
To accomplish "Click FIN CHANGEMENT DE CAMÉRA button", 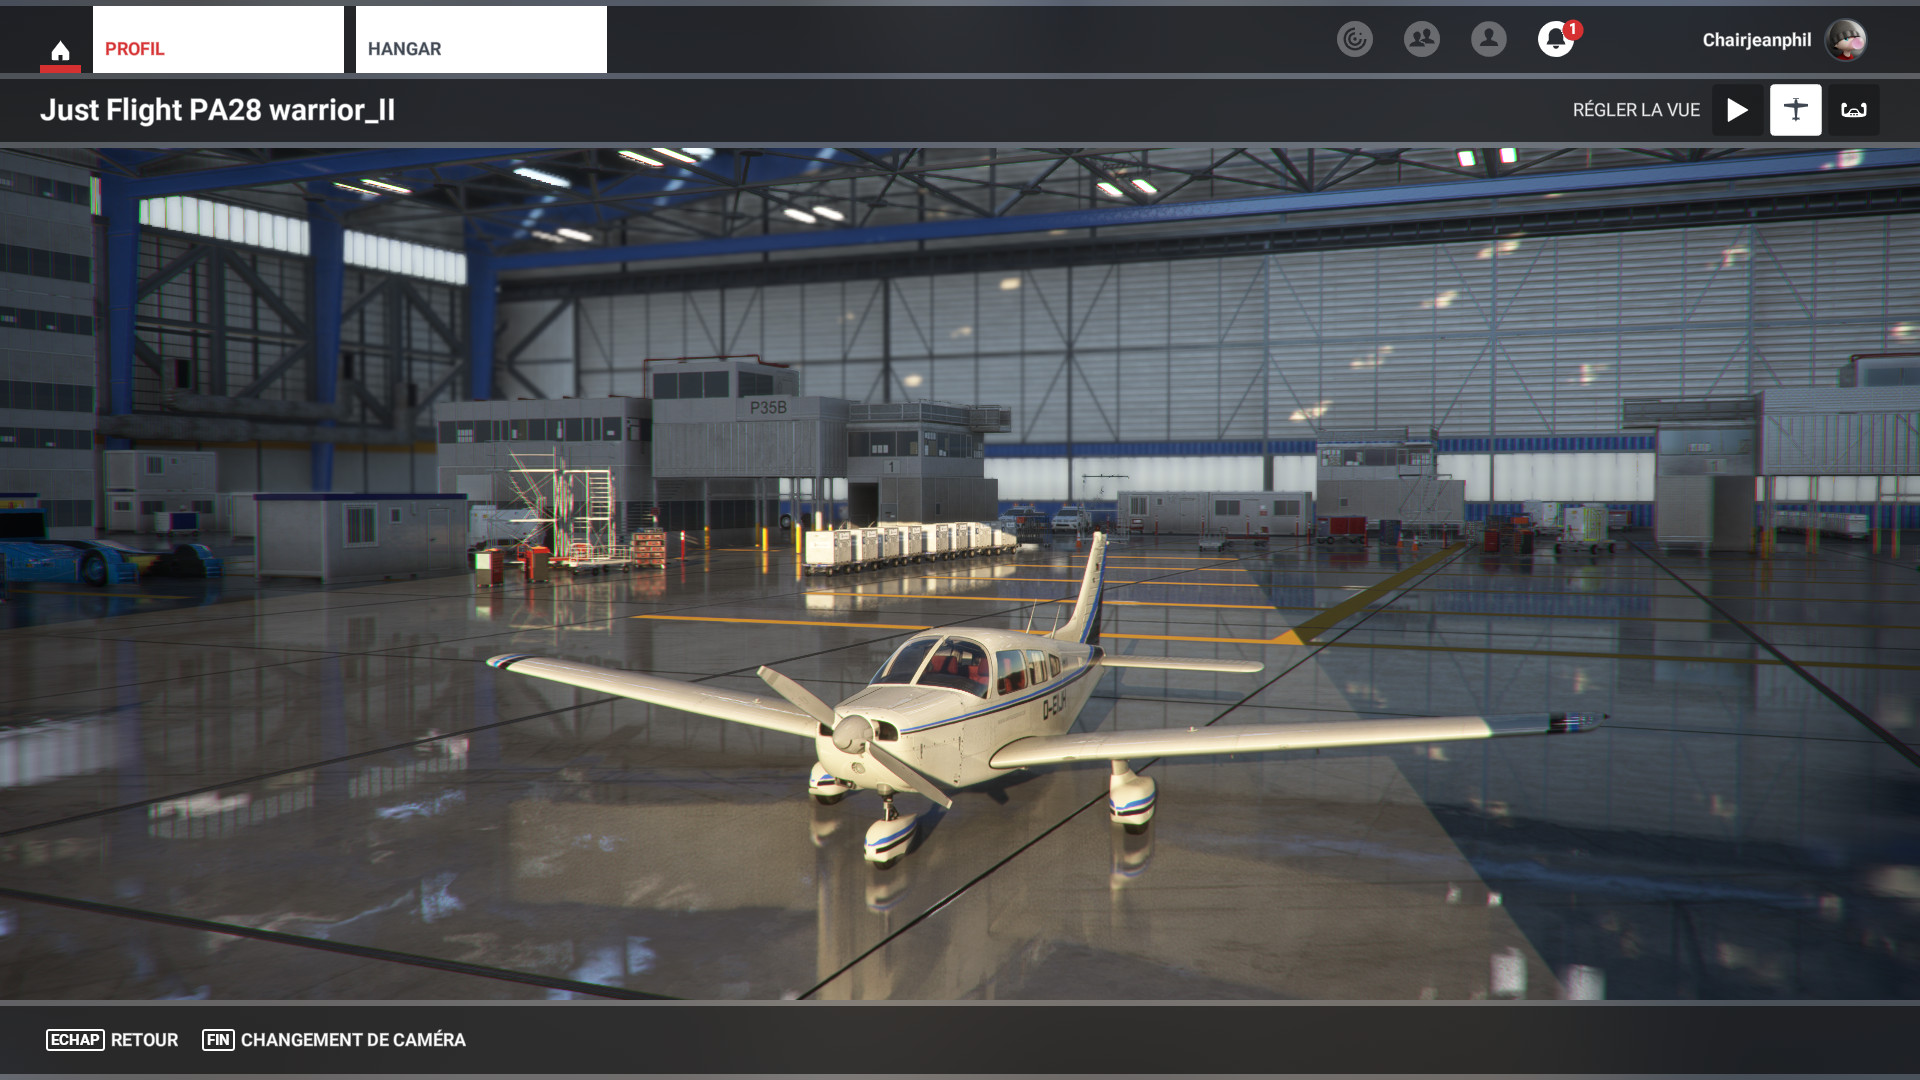I will click(x=334, y=1040).
